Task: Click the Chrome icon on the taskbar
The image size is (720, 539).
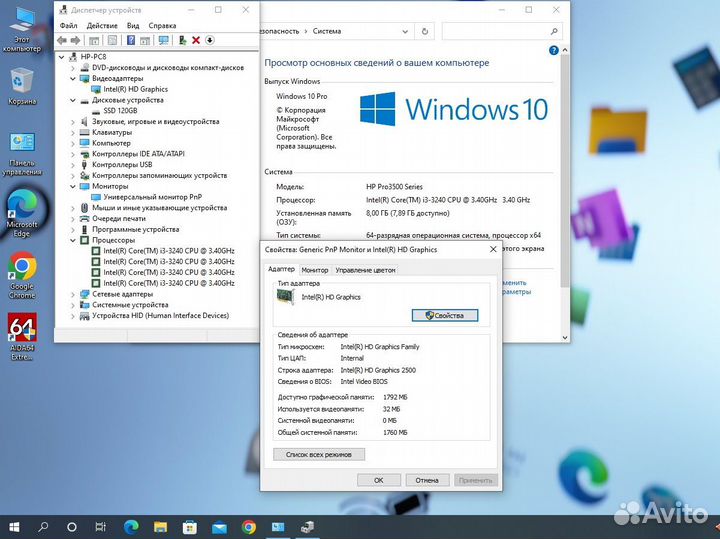Action: (x=248, y=527)
